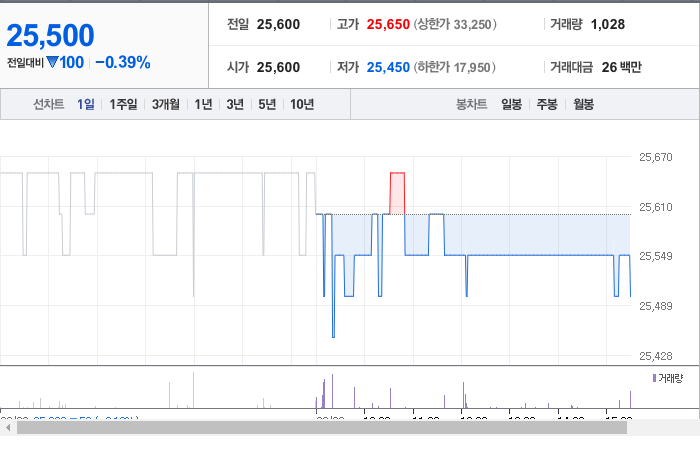Click the 선차트 label
The image size is (700, 450).
pyautogui.click(x=49, y=104)
